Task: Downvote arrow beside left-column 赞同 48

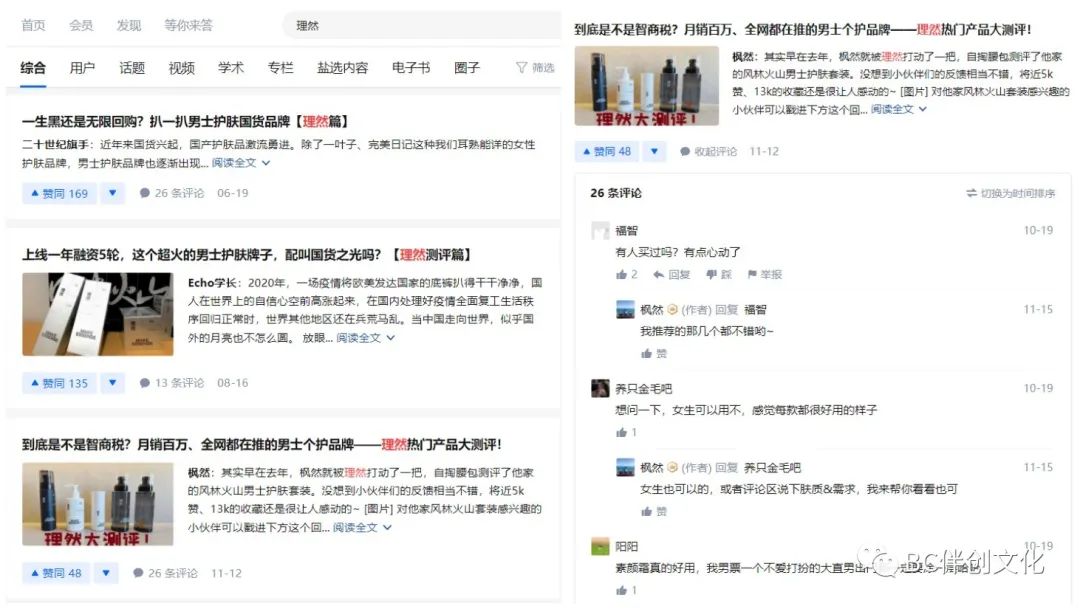Action: point(105,573)
